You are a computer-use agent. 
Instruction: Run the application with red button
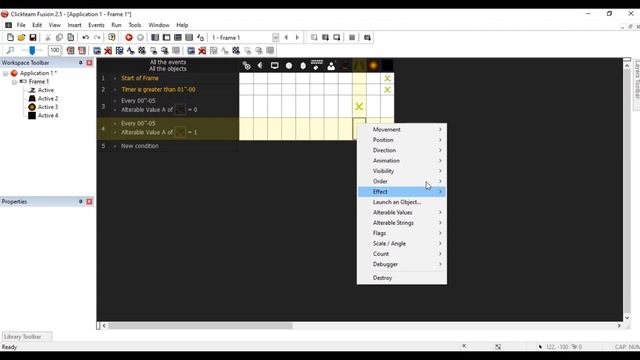tap(129, 38)
